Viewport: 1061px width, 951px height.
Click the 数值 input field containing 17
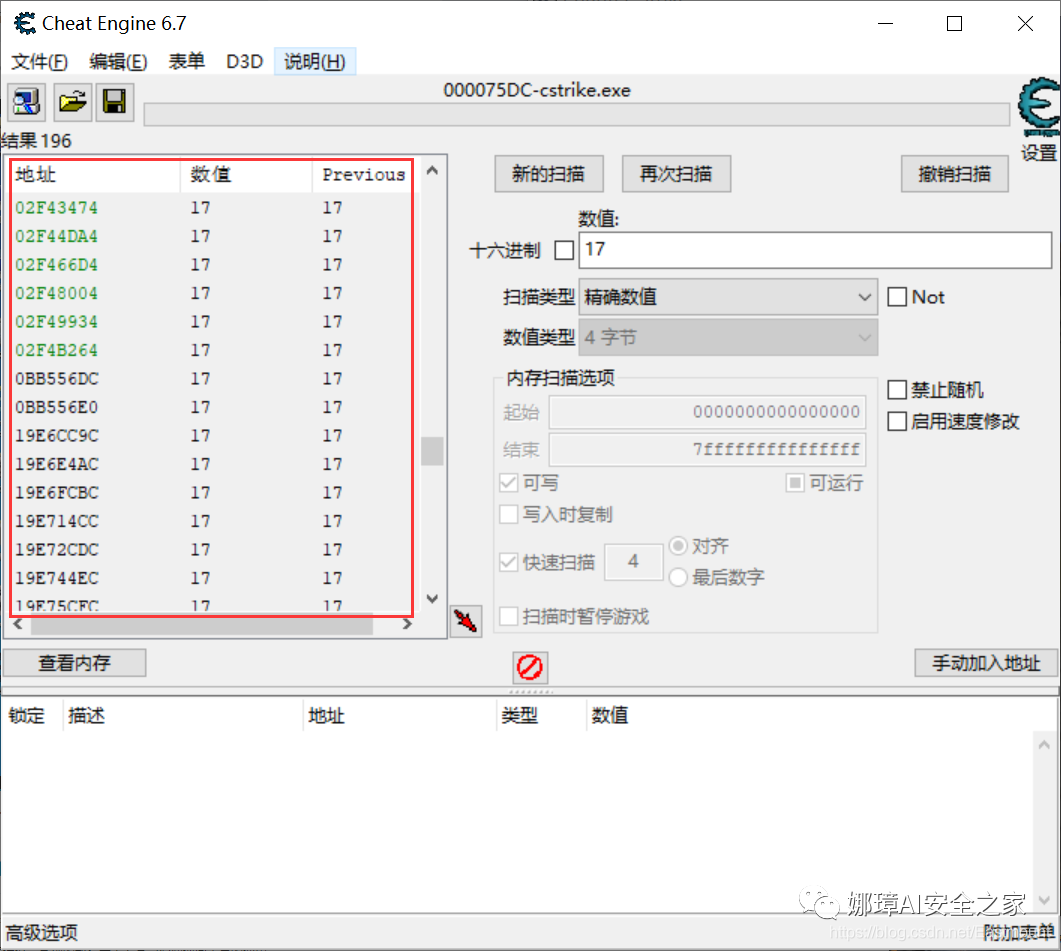click(x=815, y=250)
